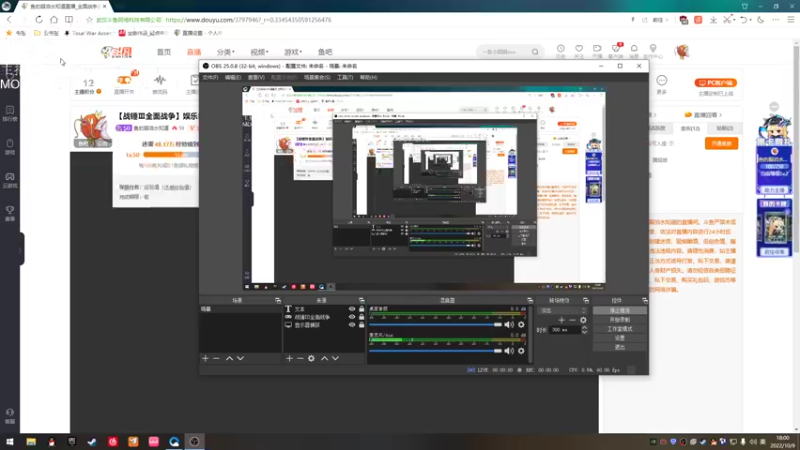This screenshot has width=800, height=450.
Task: Open OBS 工具(T) menu
Action: [x=345, y=78]
